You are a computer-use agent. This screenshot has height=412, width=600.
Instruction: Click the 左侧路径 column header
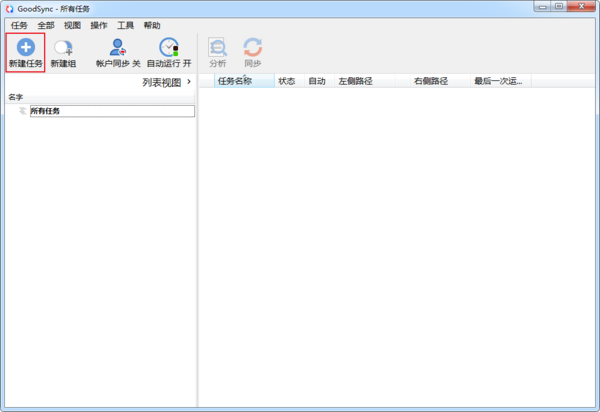355,81
